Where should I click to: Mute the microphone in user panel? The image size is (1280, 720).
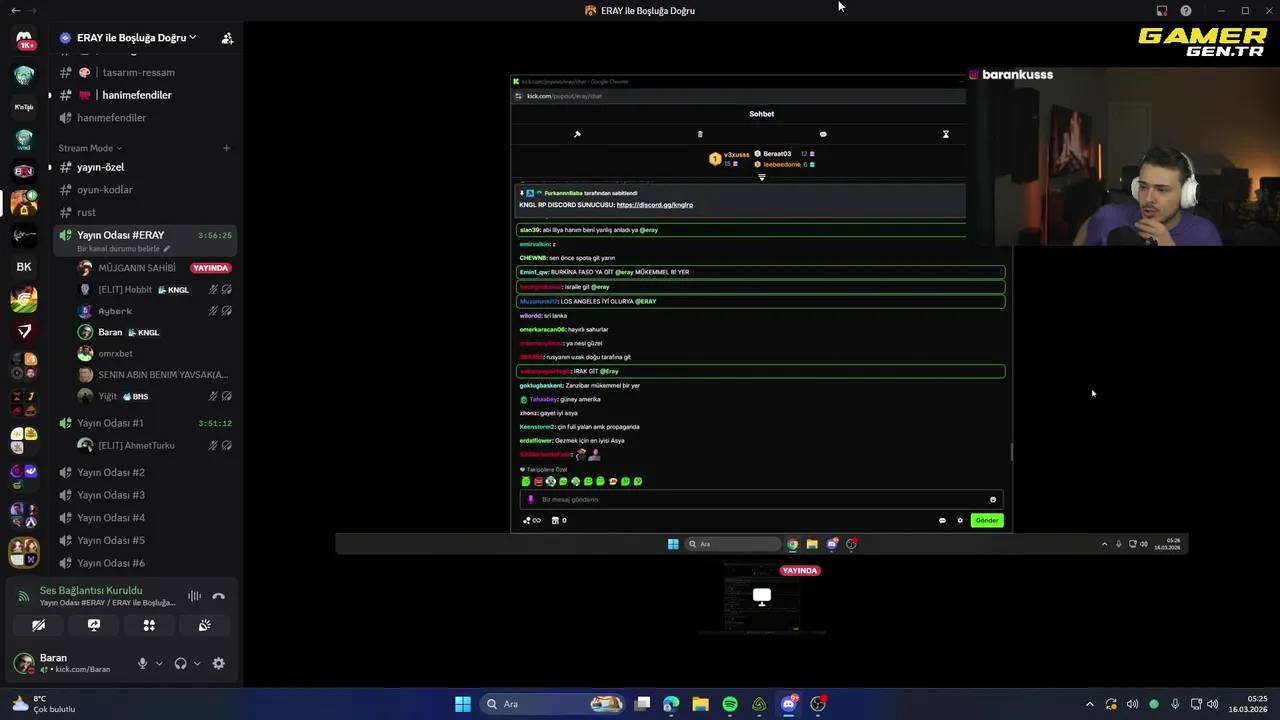[142, 664]
